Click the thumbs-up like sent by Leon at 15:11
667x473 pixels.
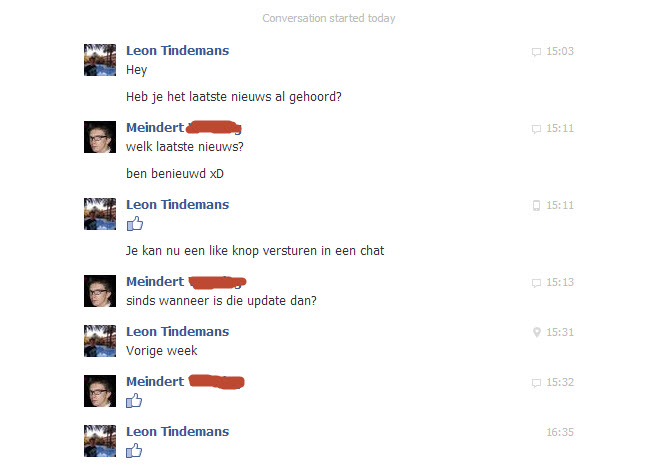pyautogui.click(x=135, y=224)
